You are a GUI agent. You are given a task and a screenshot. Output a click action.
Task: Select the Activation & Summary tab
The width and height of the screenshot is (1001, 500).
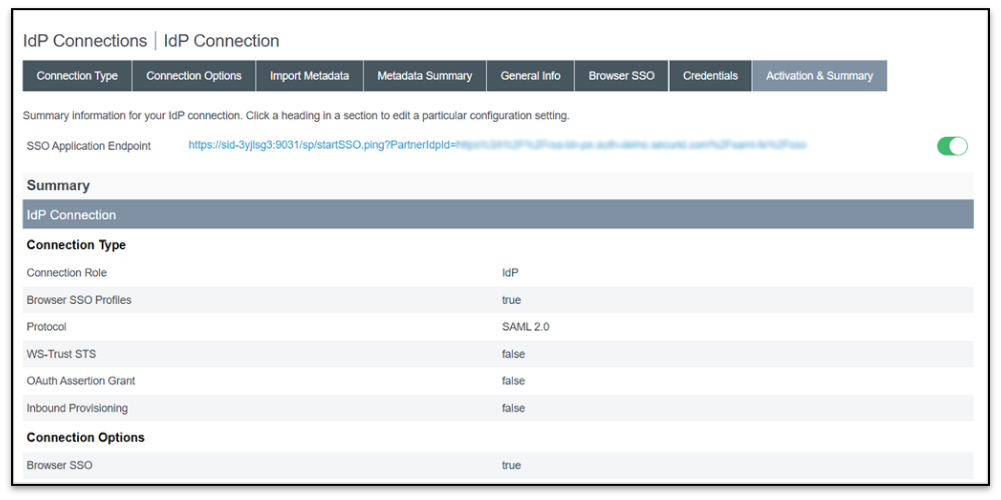click(x=819, y=76)
